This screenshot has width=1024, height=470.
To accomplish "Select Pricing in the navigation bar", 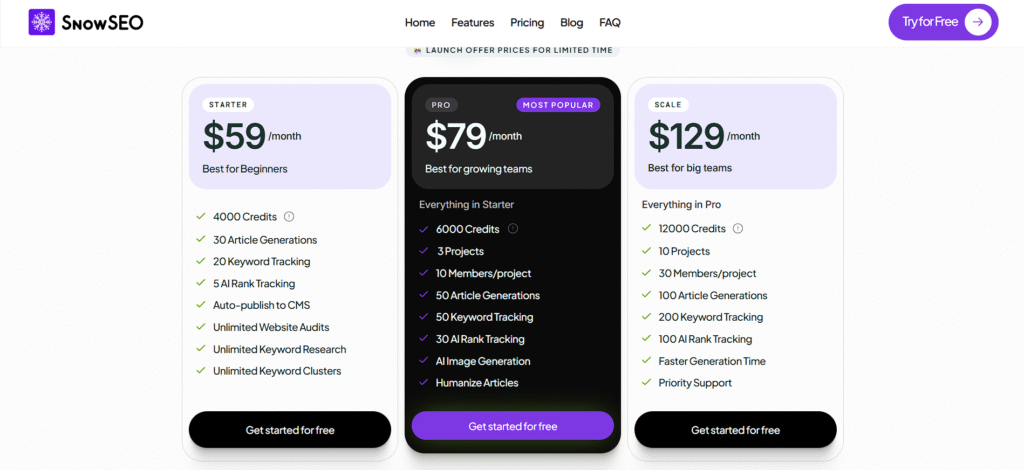I will click(527, 23).
